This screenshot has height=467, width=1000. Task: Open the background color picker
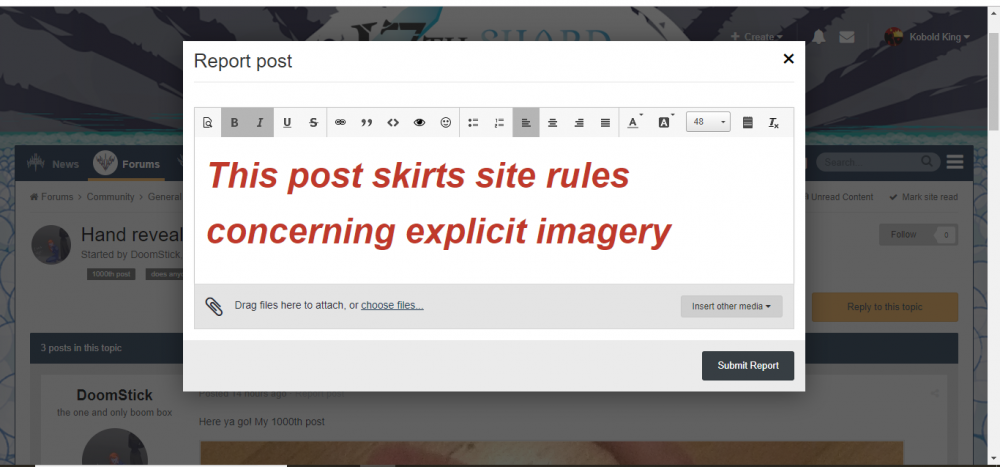[x=665, y=122]
